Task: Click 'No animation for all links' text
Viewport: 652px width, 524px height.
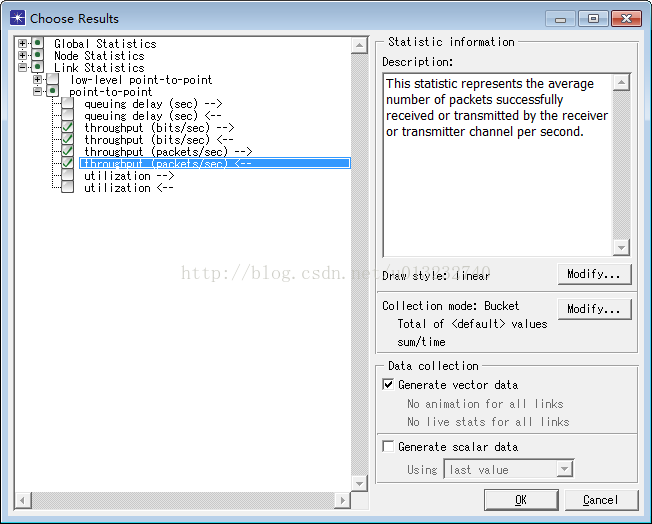Action: [485, 404]
